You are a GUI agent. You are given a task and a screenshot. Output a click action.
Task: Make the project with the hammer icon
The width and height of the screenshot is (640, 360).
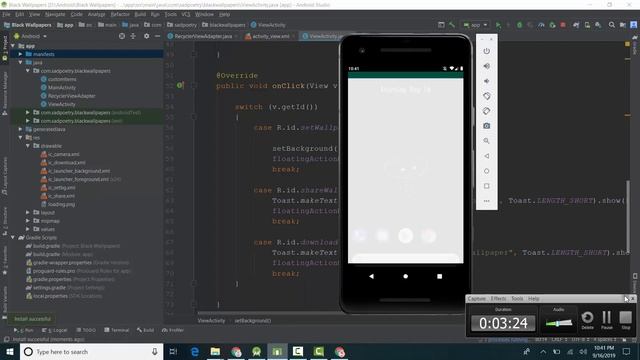pos(452,25)
